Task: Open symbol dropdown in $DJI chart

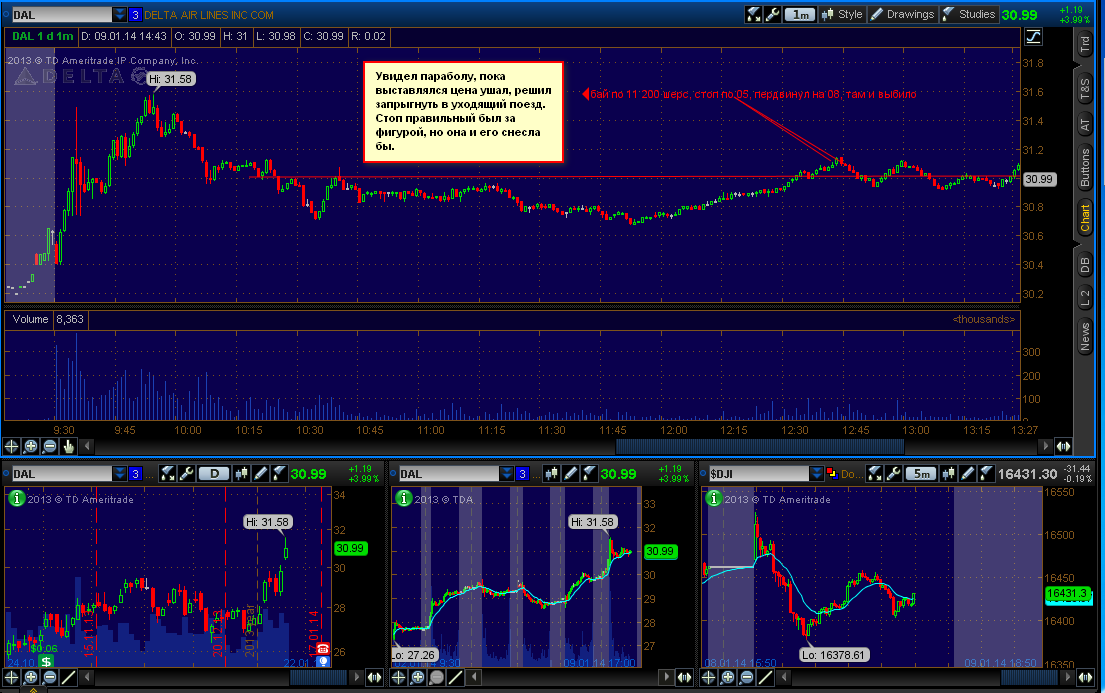Action: click(816, 474)
